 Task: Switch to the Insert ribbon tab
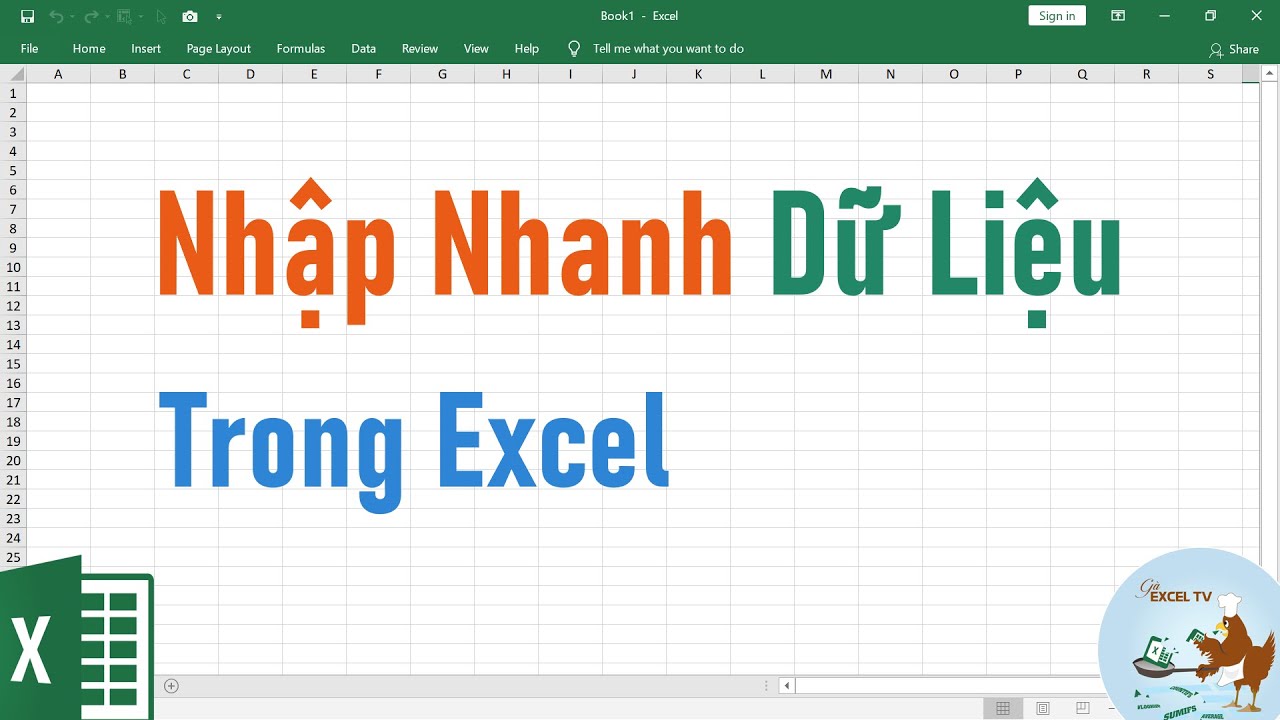point(146,48)
